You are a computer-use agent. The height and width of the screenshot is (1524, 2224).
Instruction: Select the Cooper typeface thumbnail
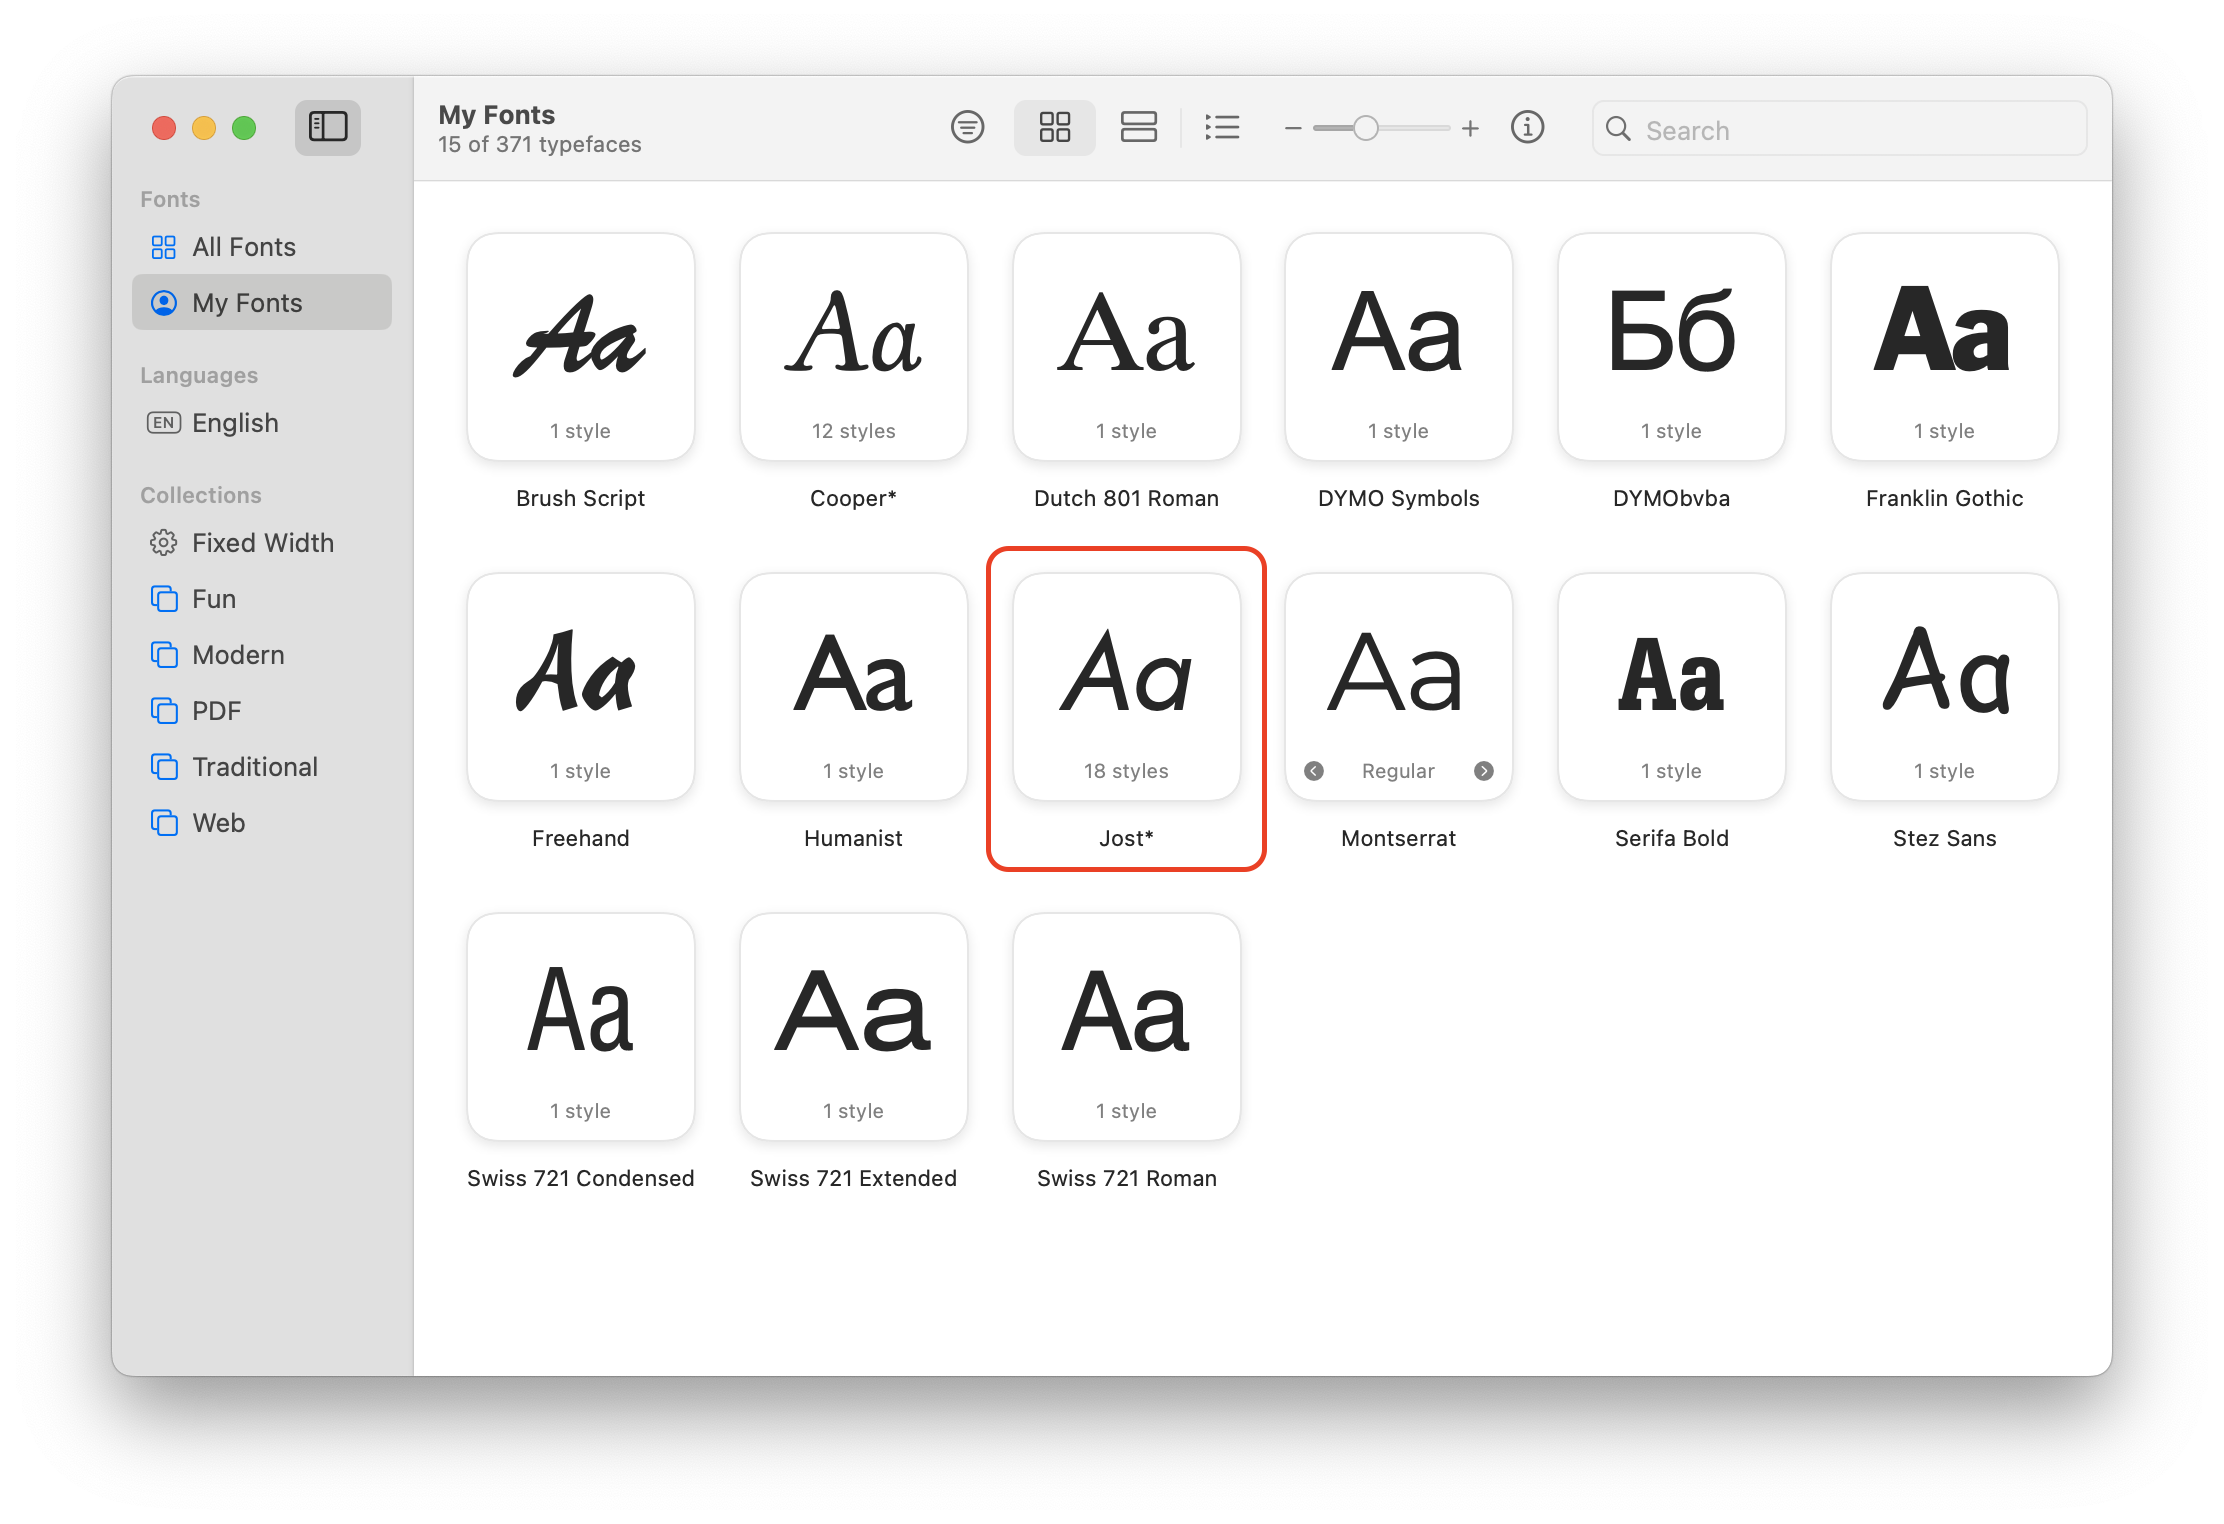[x=853, y=347]
